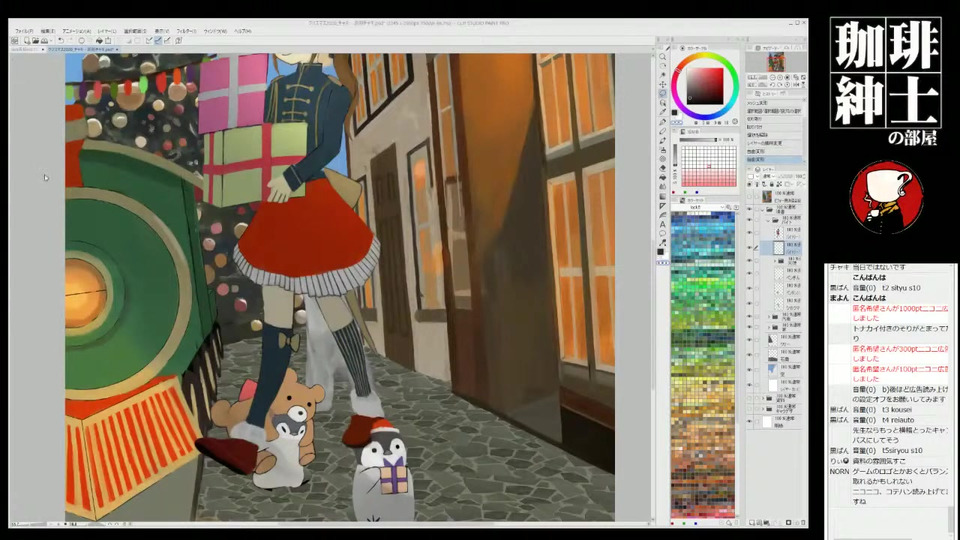
Task: Open the ウィンドウ(W) menu
Action: (216, 31)
